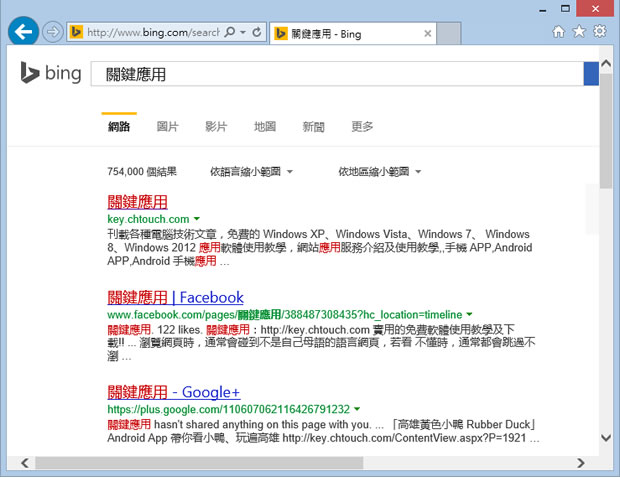Click the vertical scrollbar thumb
Viewport: 620px width, 478px height.
(x=606, y=130)
